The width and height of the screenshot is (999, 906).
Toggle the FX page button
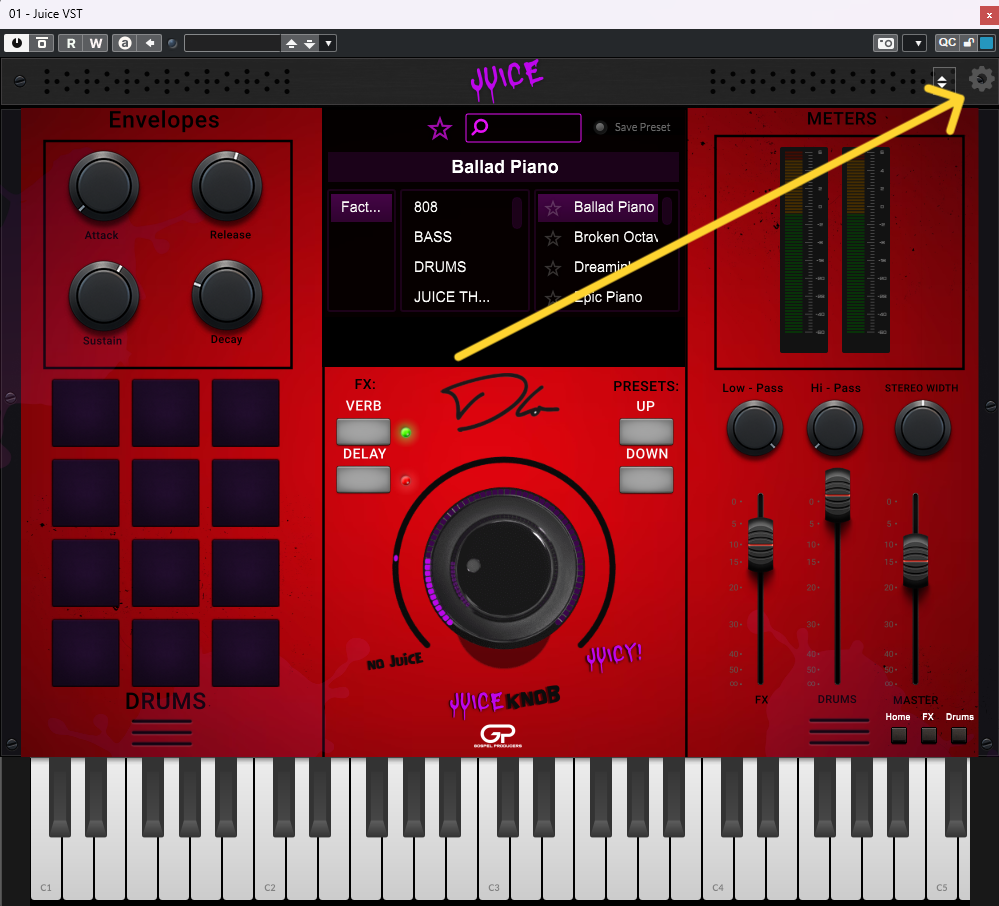tap(928, 735)
